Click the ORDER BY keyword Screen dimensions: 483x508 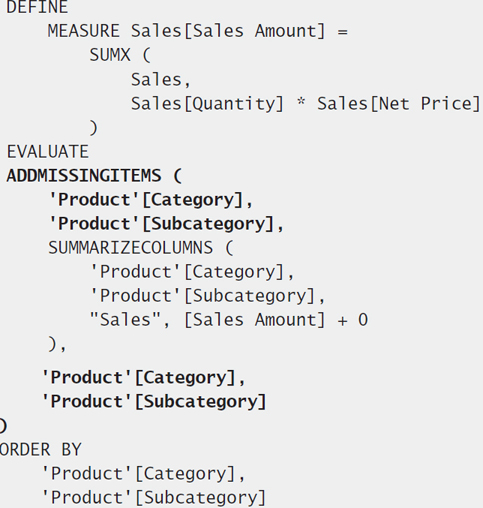click(40, 450)
